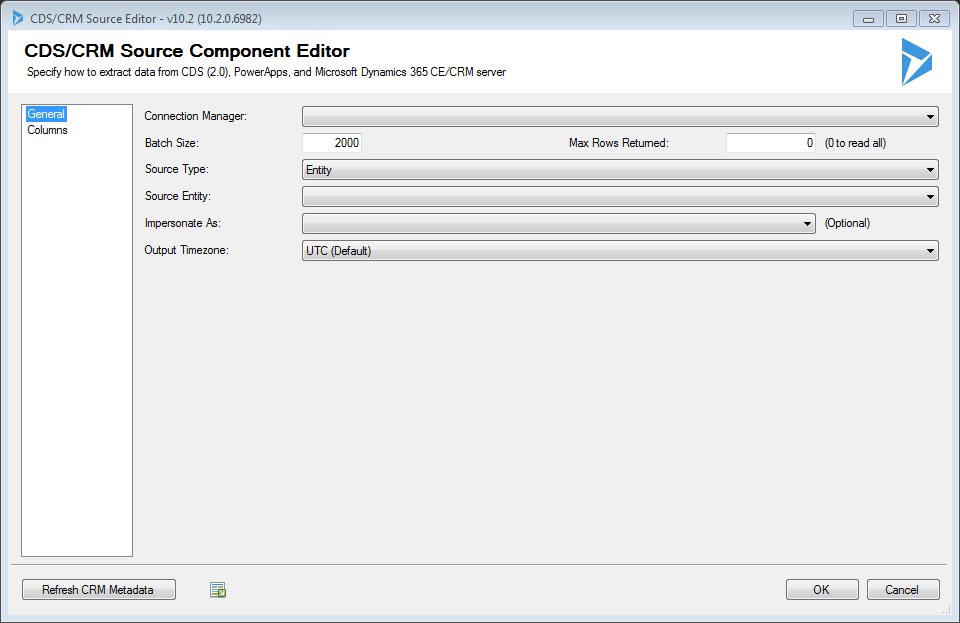Click the Output Timezone label

point(186,250)
